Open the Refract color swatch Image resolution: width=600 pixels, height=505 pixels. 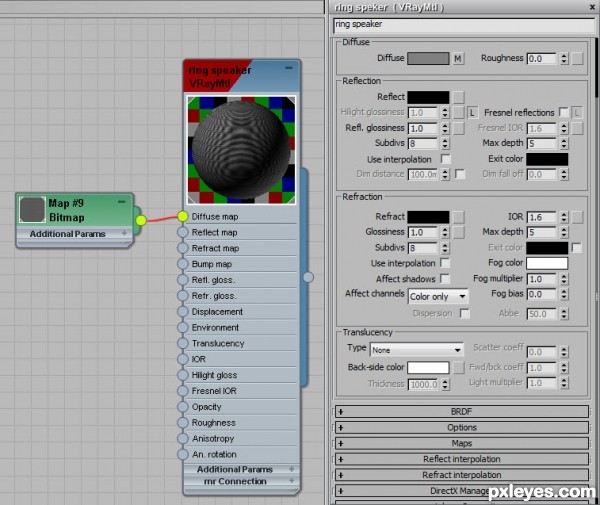pos(428,217)
